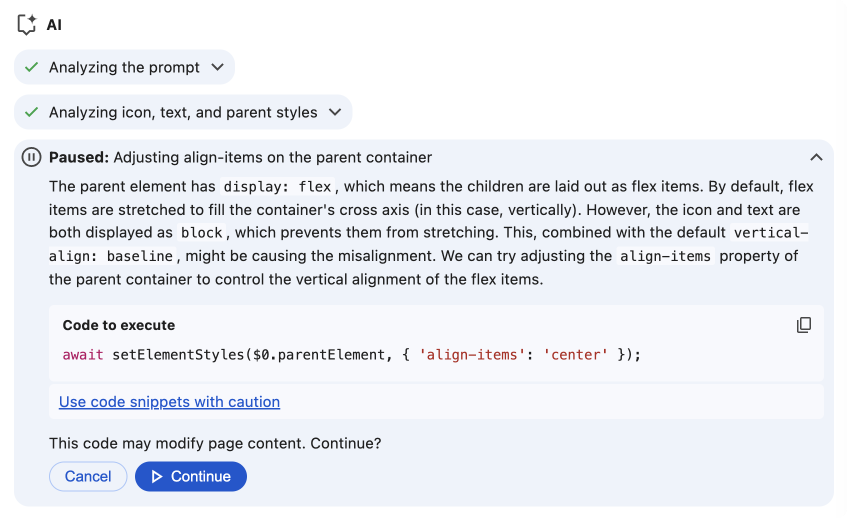847x518 pixels.
Task: Expand the Analyzing the prompt step chevron
Action: (x=218, y=68)
